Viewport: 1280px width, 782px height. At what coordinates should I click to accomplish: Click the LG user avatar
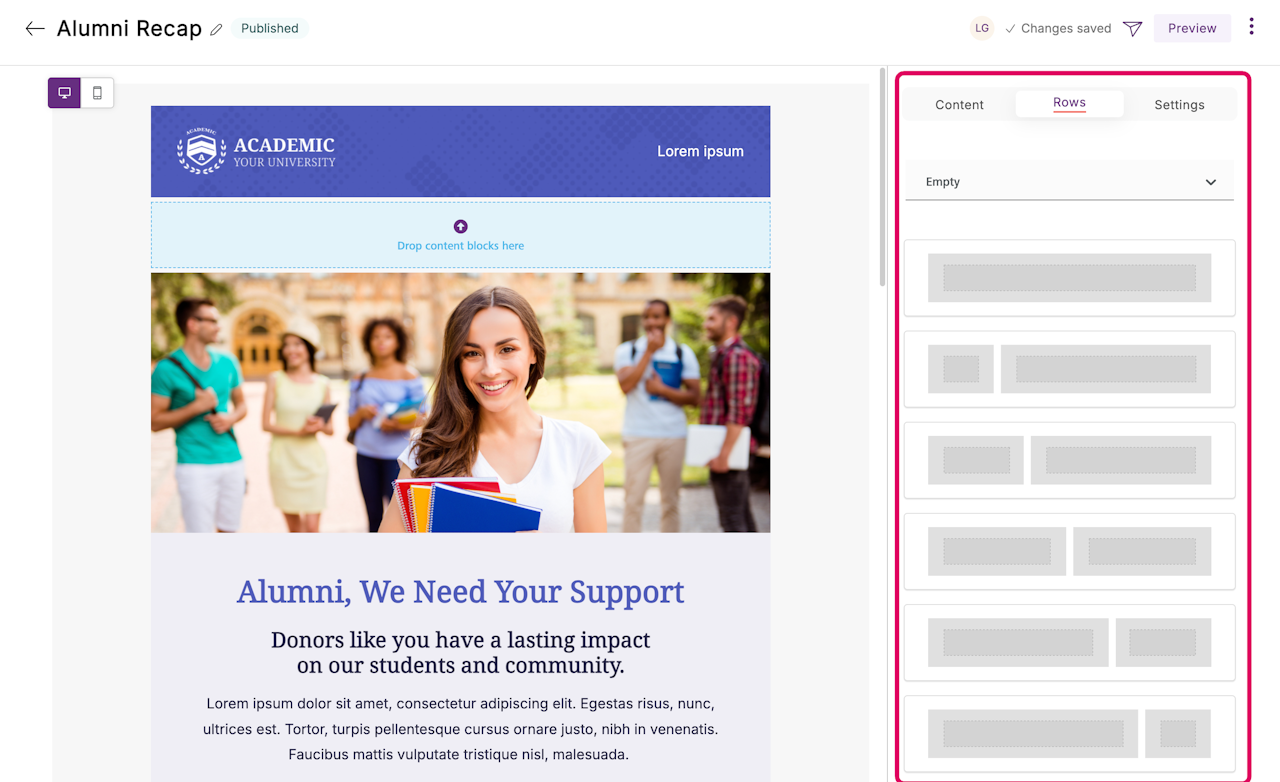point(982,28)
